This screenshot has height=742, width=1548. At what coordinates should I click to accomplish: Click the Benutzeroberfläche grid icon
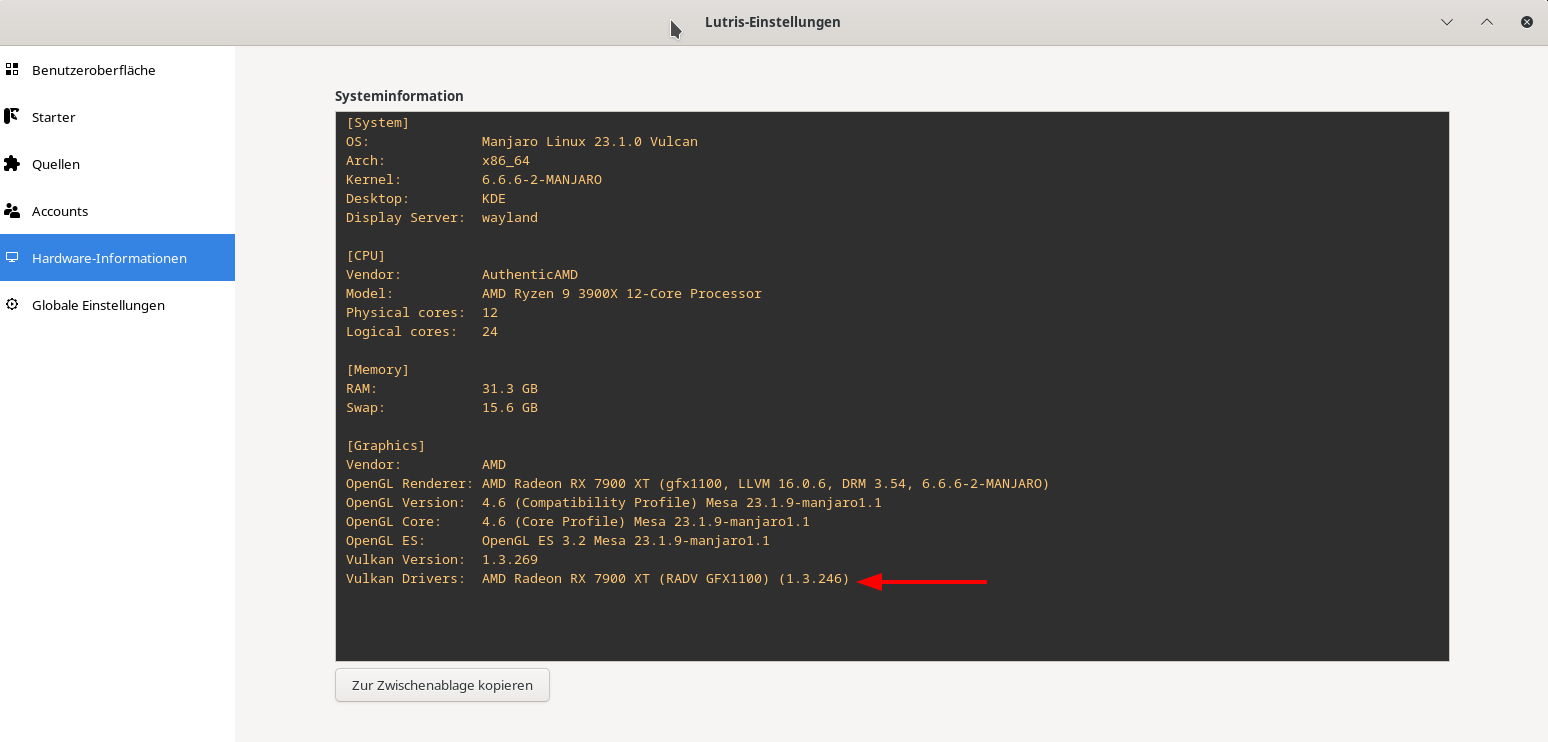(12, 69)
